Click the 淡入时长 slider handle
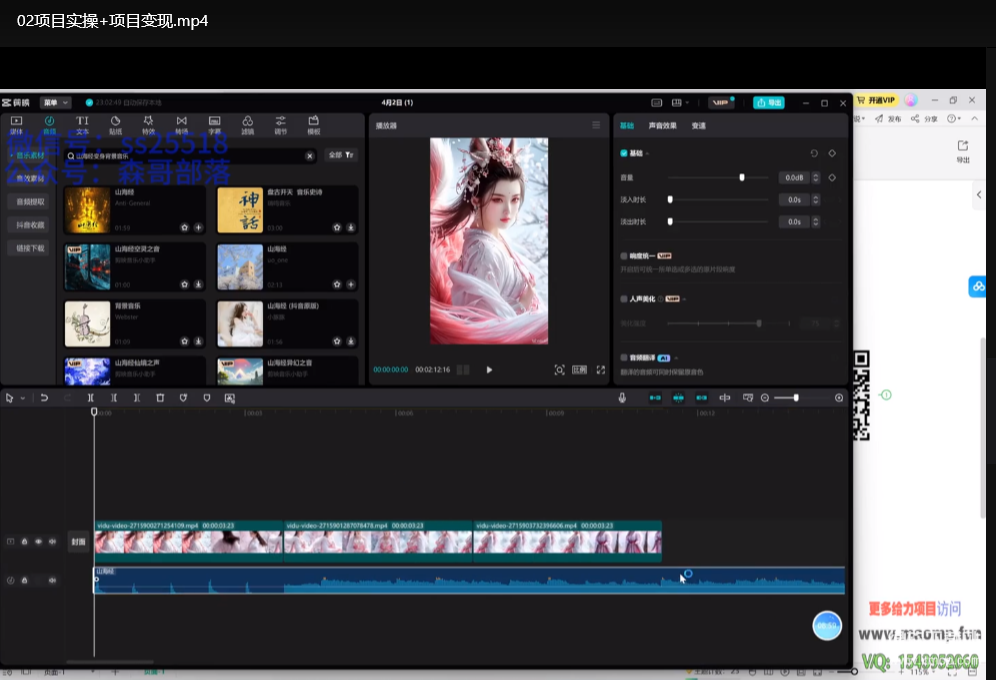The width and height of the screenshot is (996, 680). click(x=670, y=200)
